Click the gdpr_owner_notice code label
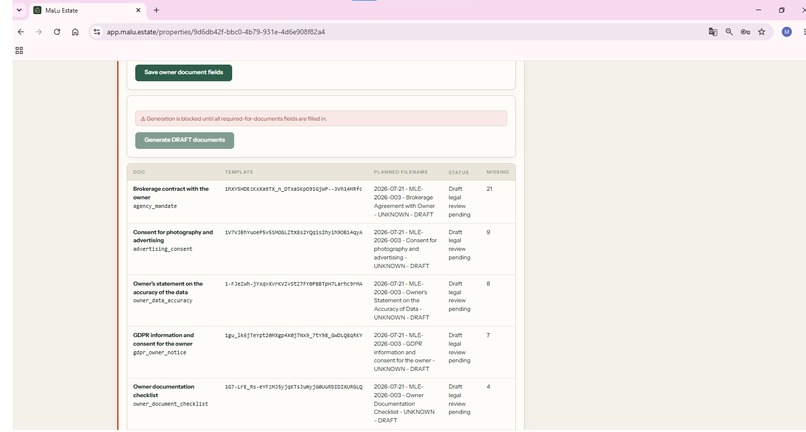Viewport: 806px width, 432px height. coord(159,353)
